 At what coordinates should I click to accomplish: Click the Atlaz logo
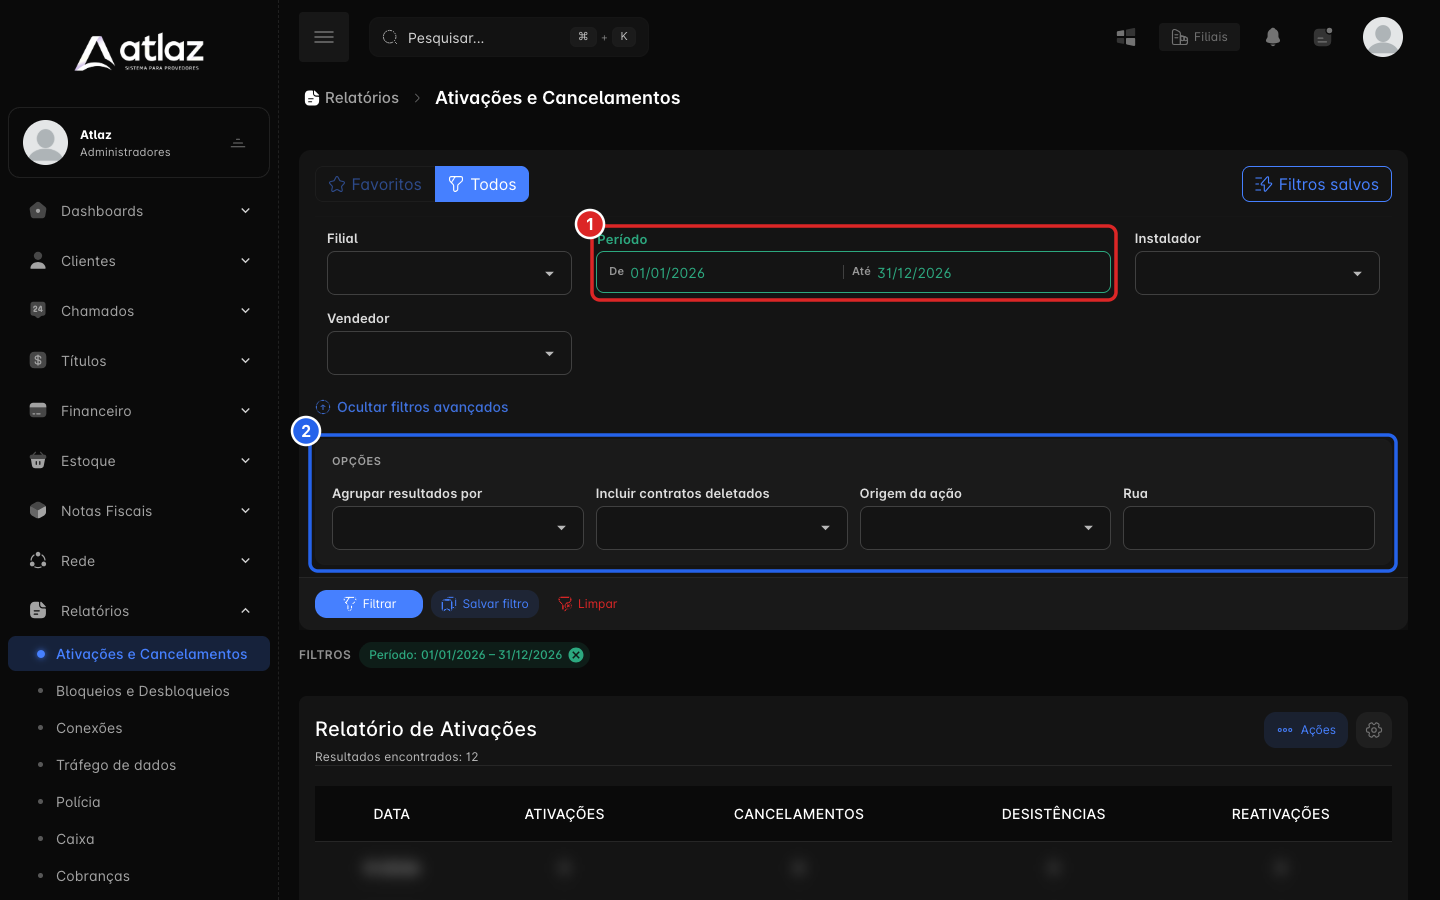139,53
